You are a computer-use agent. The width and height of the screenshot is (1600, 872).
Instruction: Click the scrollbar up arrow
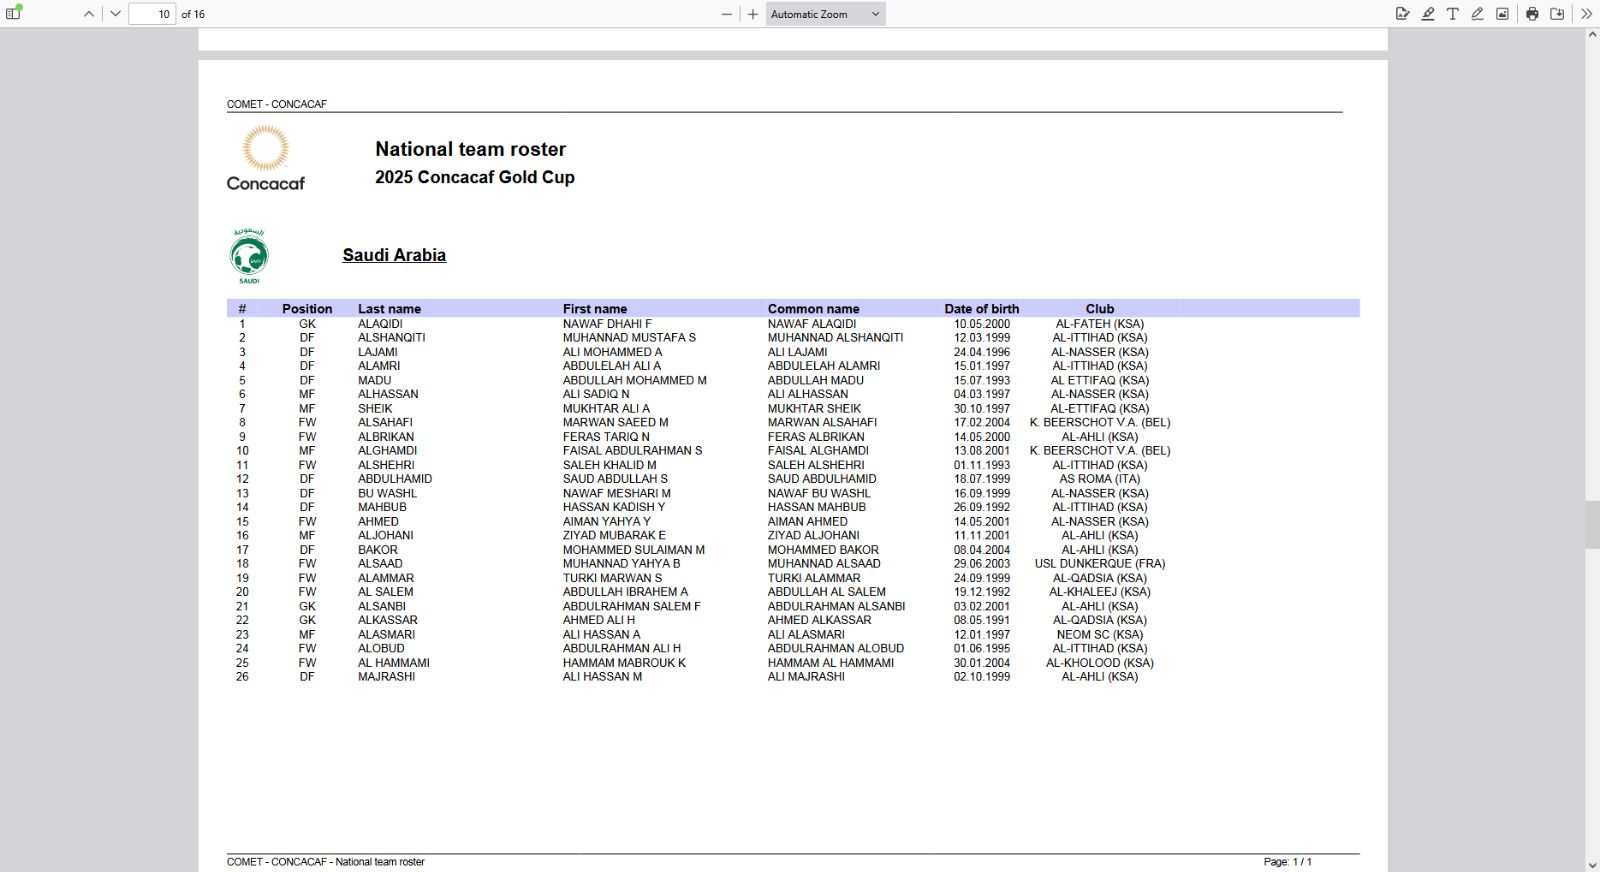tap(1592, 35)
